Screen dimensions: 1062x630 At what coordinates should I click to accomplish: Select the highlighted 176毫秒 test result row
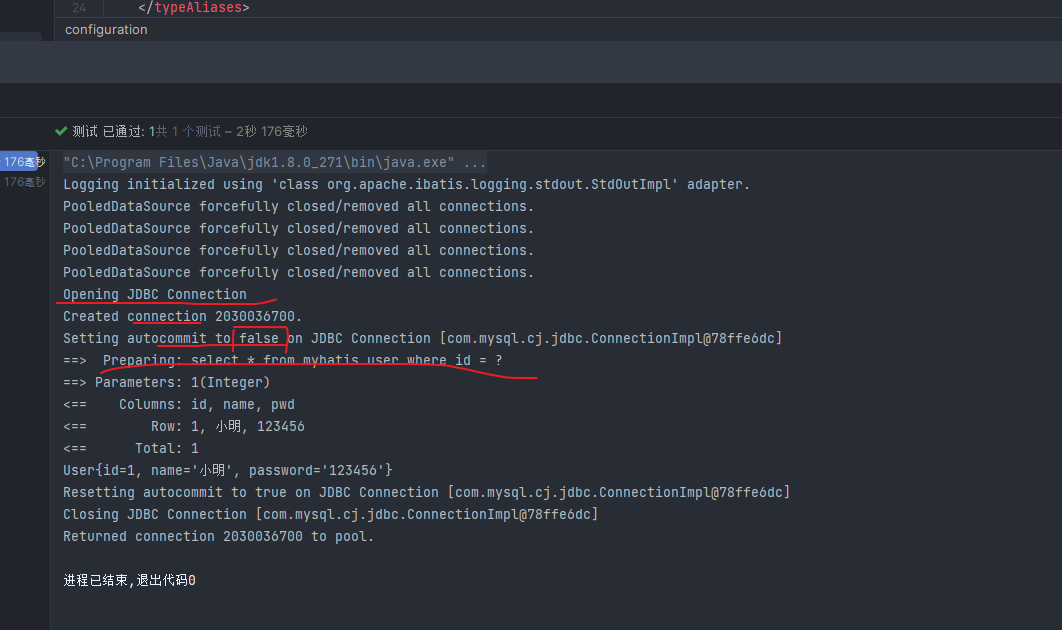pos(24,162)
